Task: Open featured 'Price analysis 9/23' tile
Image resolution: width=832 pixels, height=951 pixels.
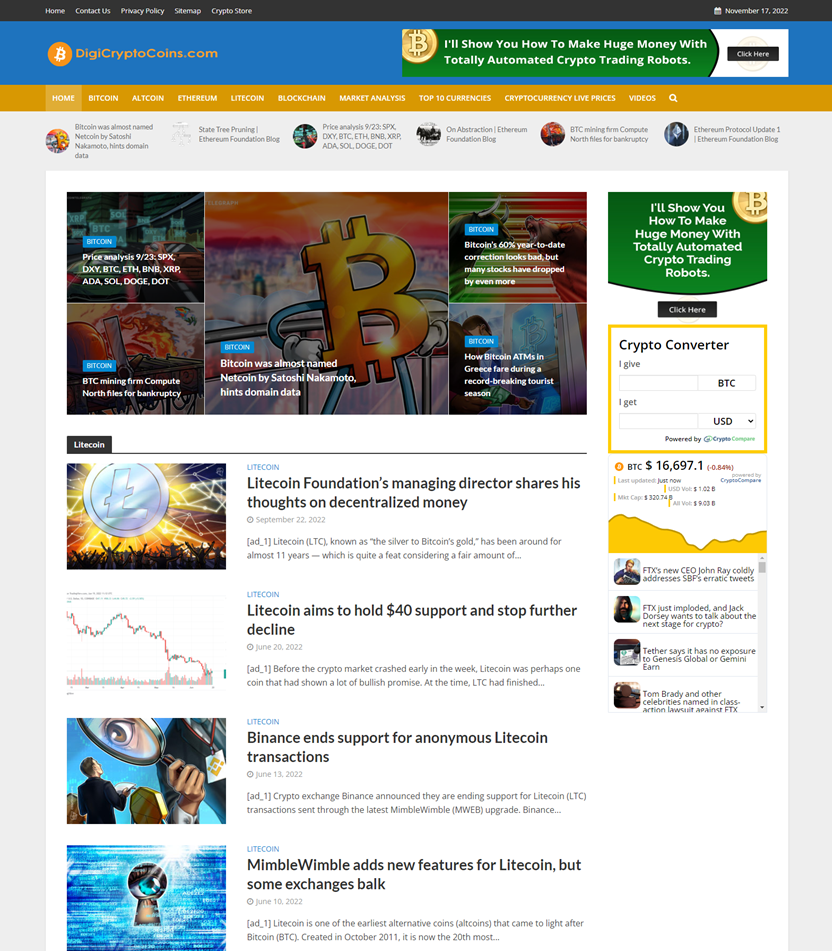Action: pos(135,247)
